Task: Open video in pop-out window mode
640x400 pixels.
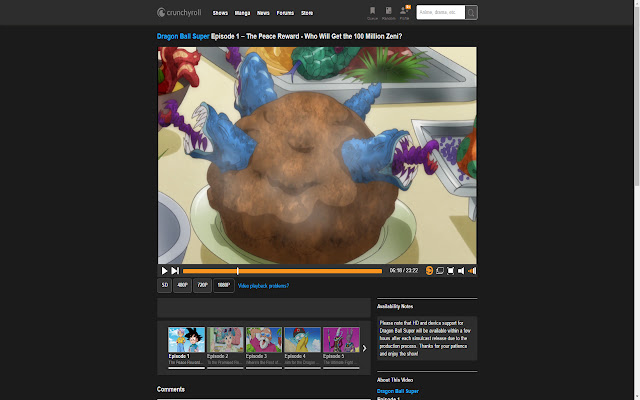Action: pos(440,270)
